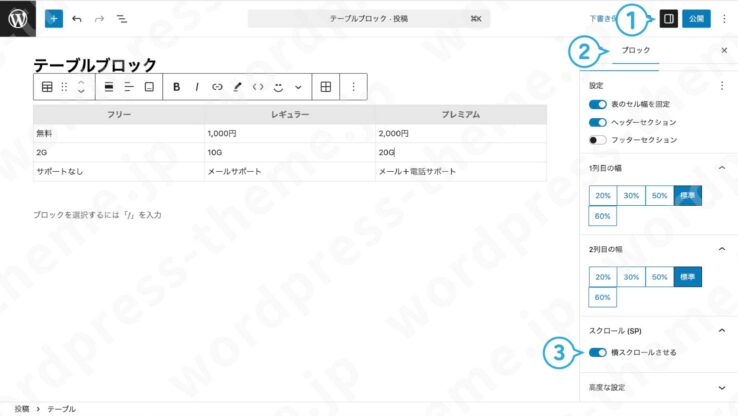
Task: Open the top-right options ellipsis menu
Action: coord(724,19)
